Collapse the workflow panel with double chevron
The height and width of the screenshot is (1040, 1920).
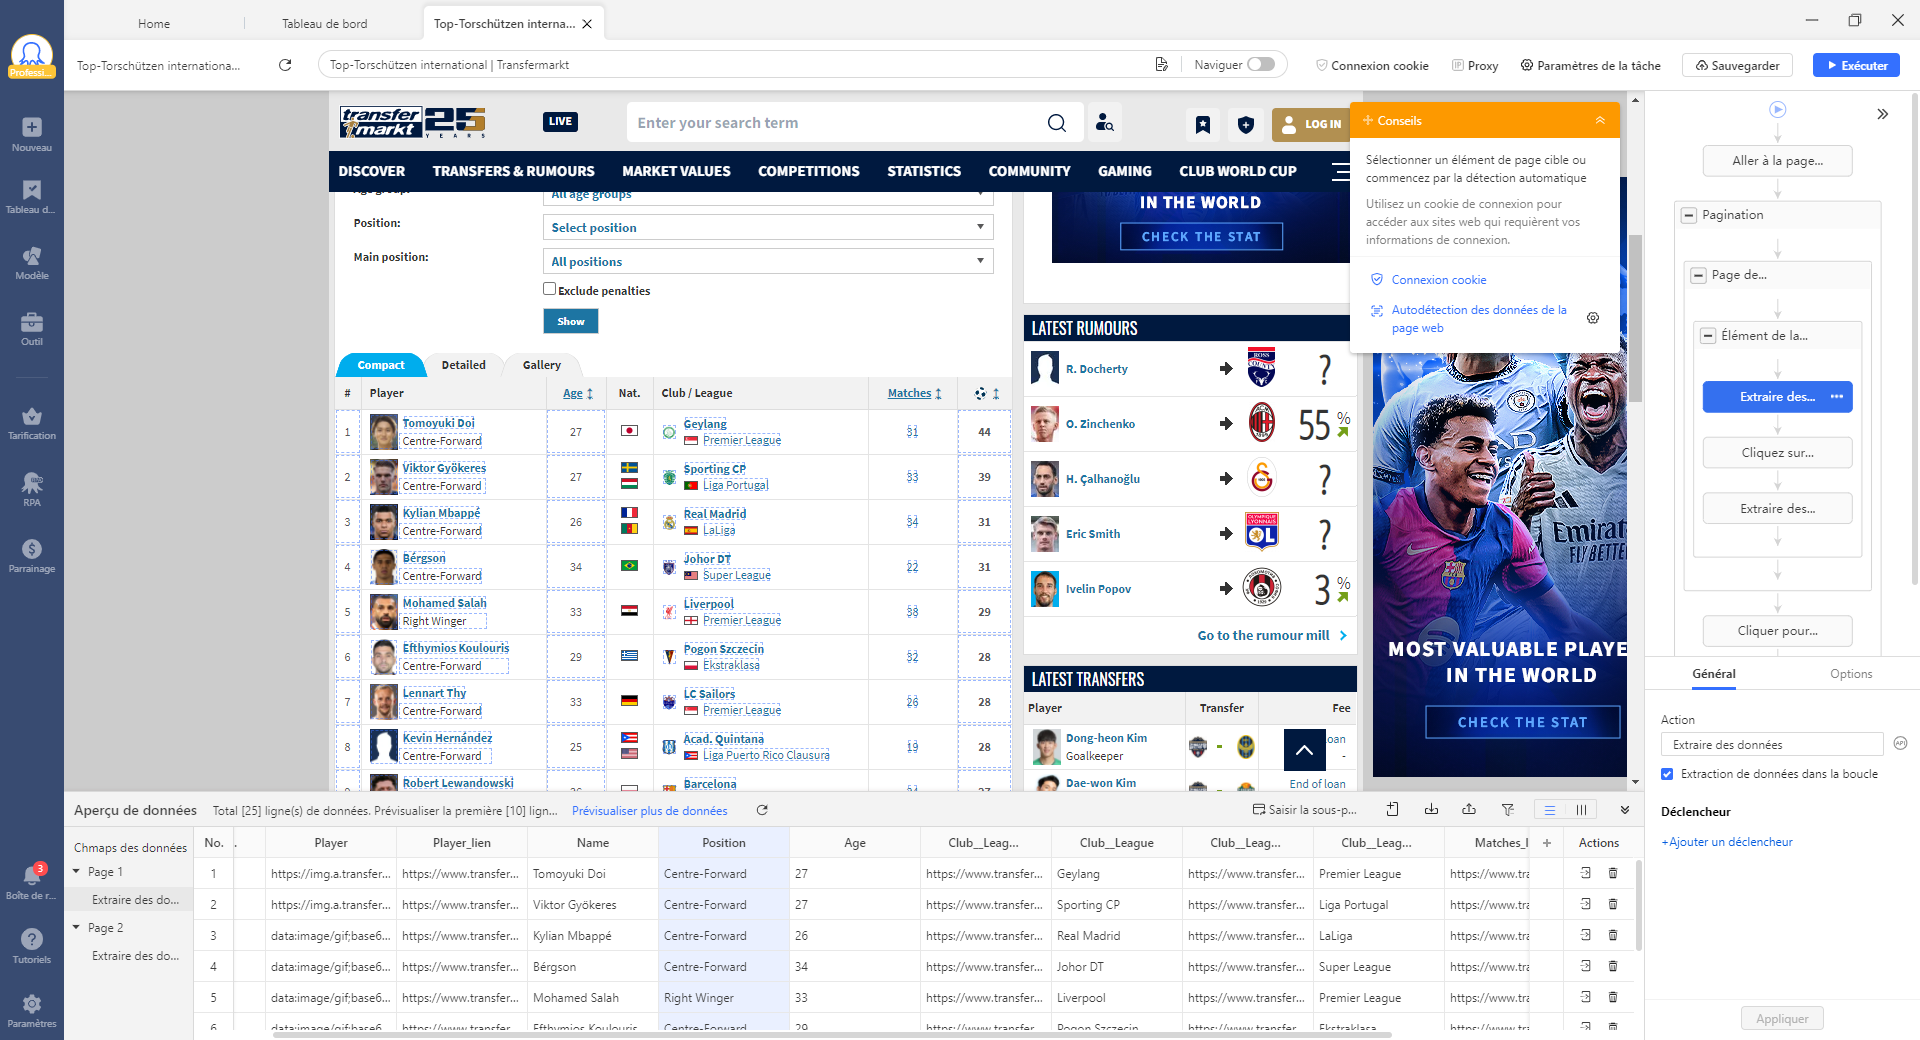click(x=1883, y=114)
